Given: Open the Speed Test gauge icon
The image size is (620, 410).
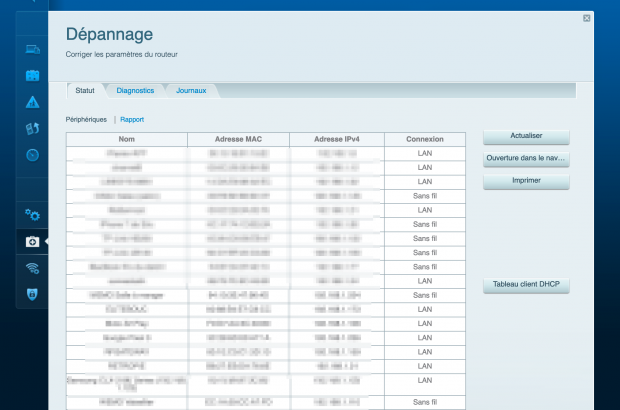Looking at the screenshot, I should [32, 155].
